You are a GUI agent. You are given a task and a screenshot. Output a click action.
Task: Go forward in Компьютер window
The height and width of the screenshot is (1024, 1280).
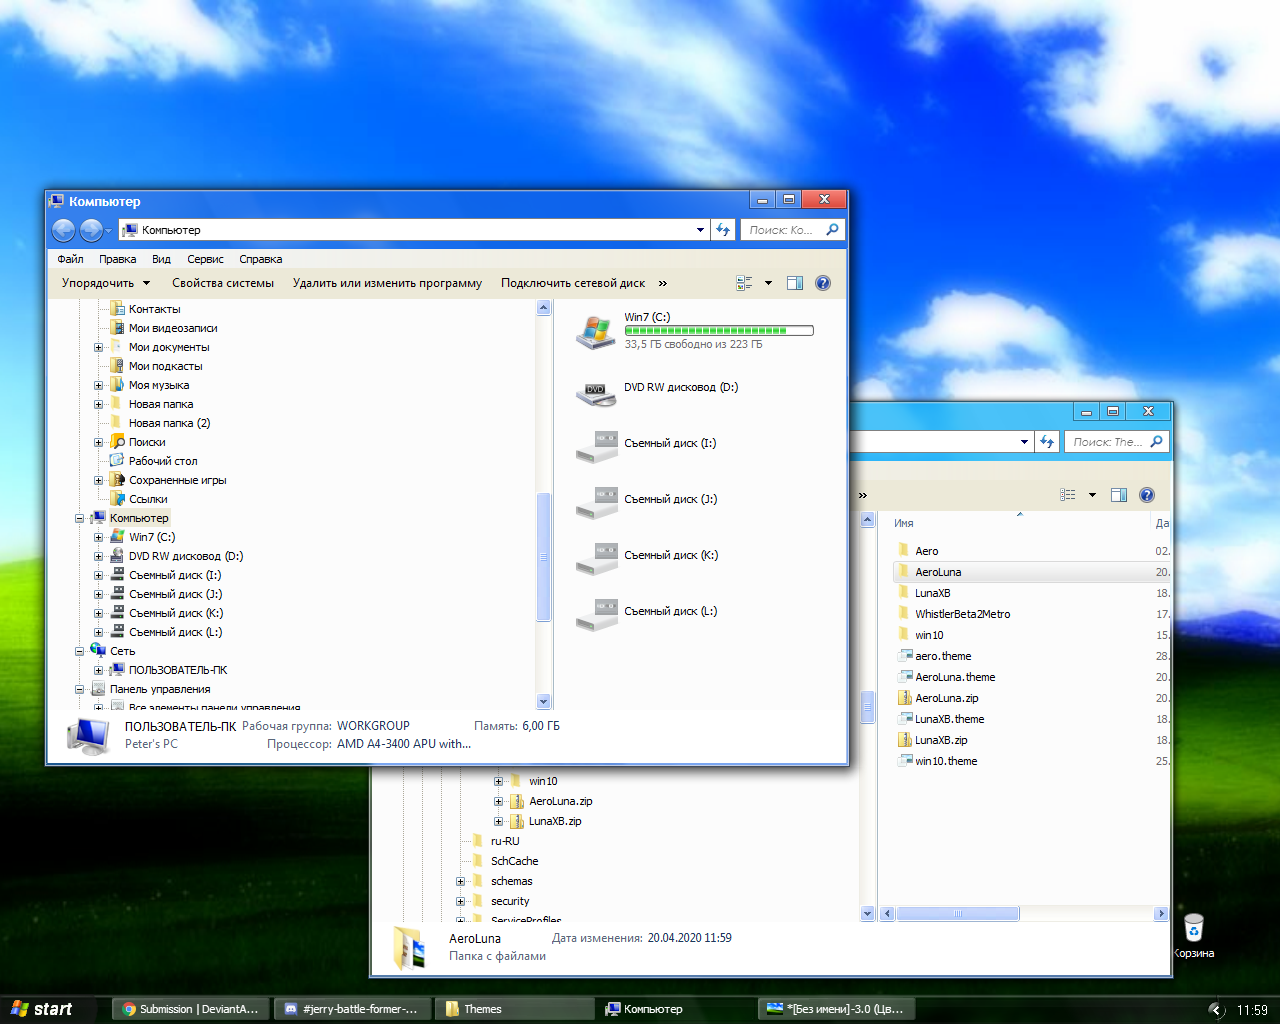pyautogui.click(x=91, y=230)
